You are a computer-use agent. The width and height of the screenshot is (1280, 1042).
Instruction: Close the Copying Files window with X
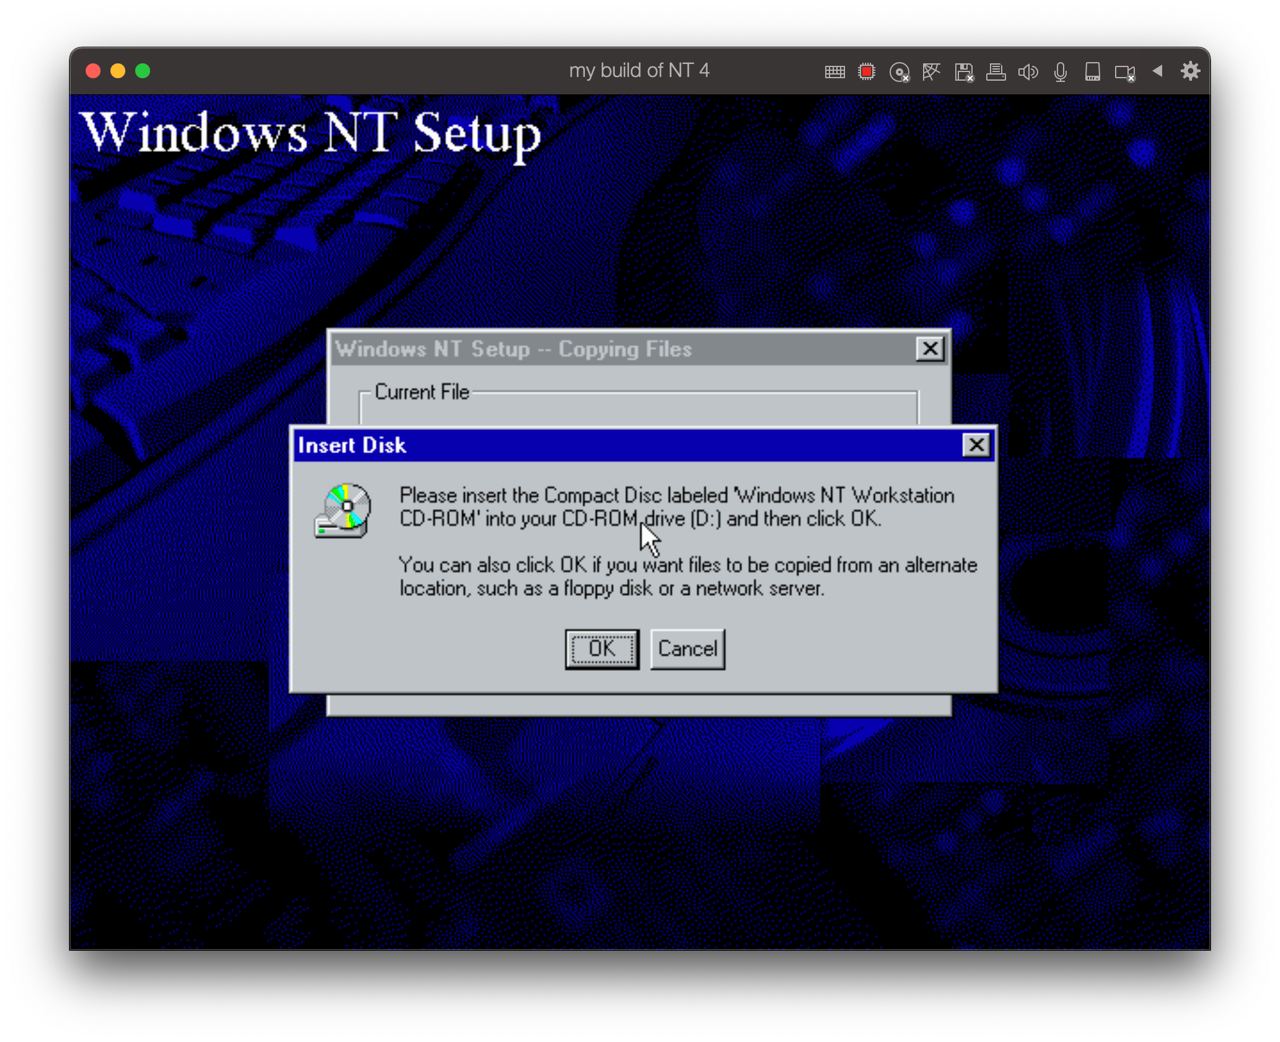[x=930, y=348]
